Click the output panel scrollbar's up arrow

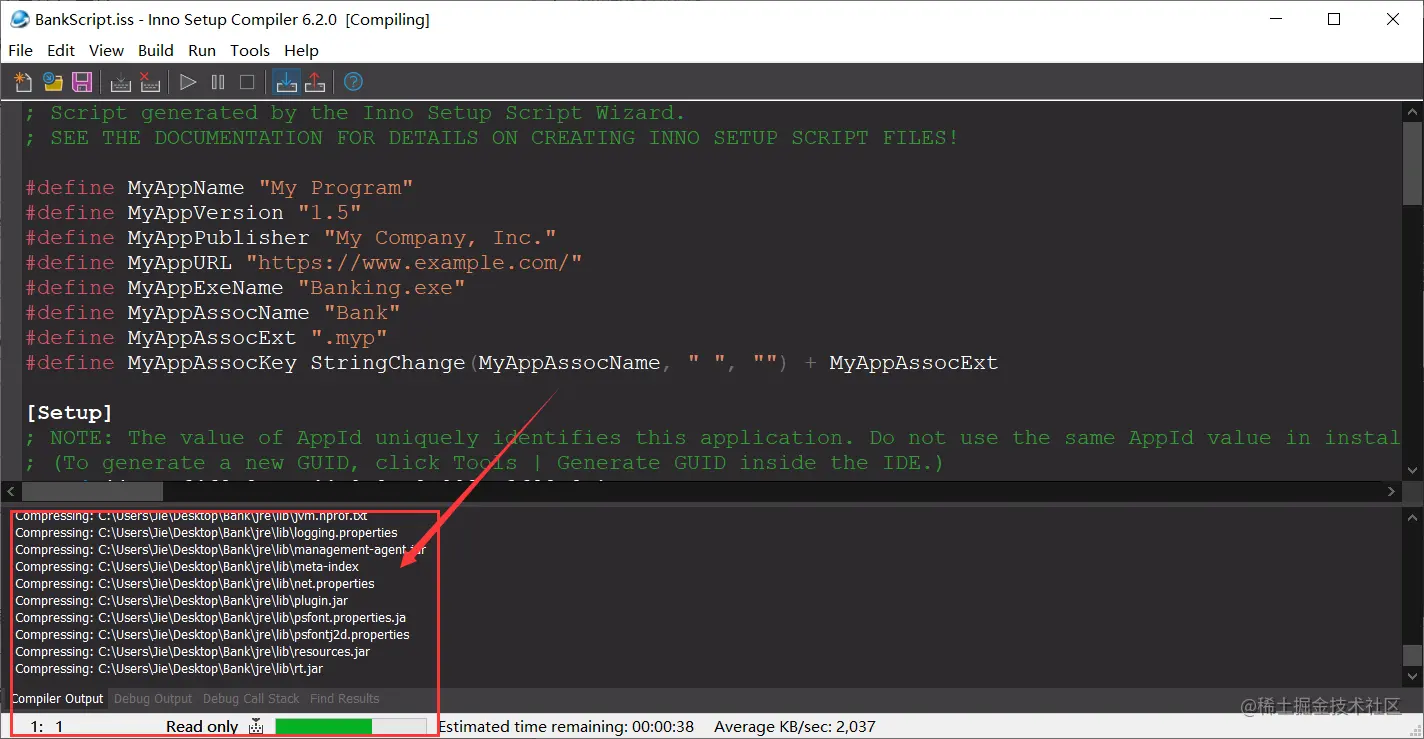tap(1412, 518)
